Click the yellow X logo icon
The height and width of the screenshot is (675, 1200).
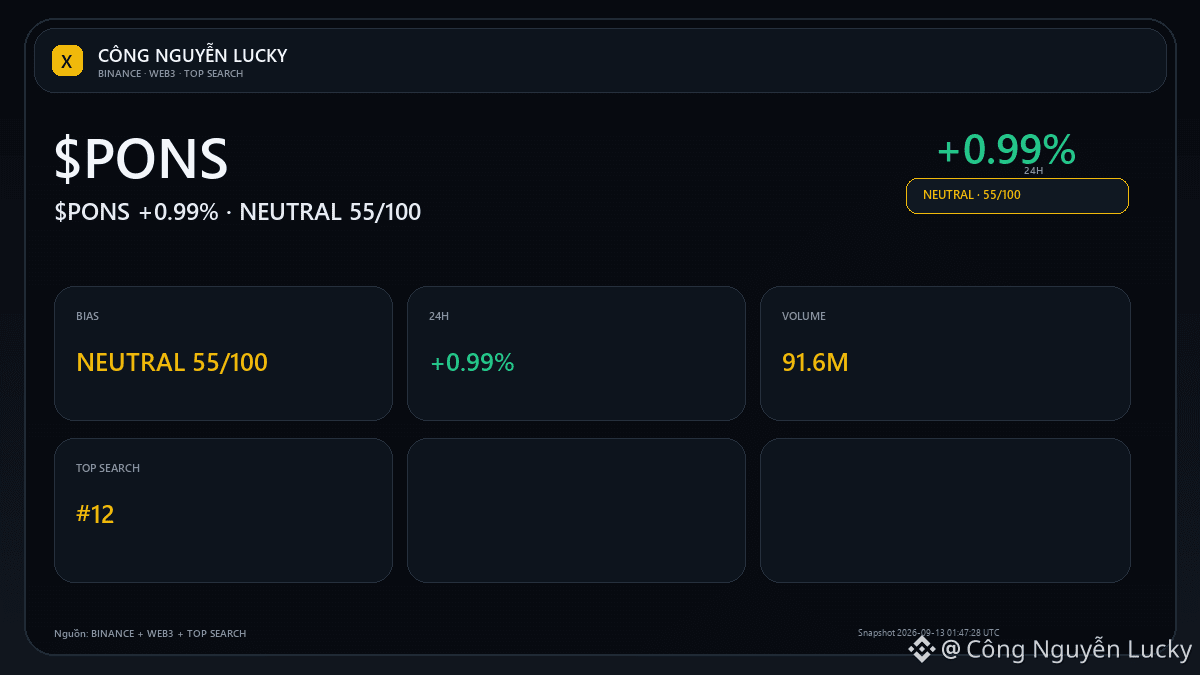click(x=67, y=61)
